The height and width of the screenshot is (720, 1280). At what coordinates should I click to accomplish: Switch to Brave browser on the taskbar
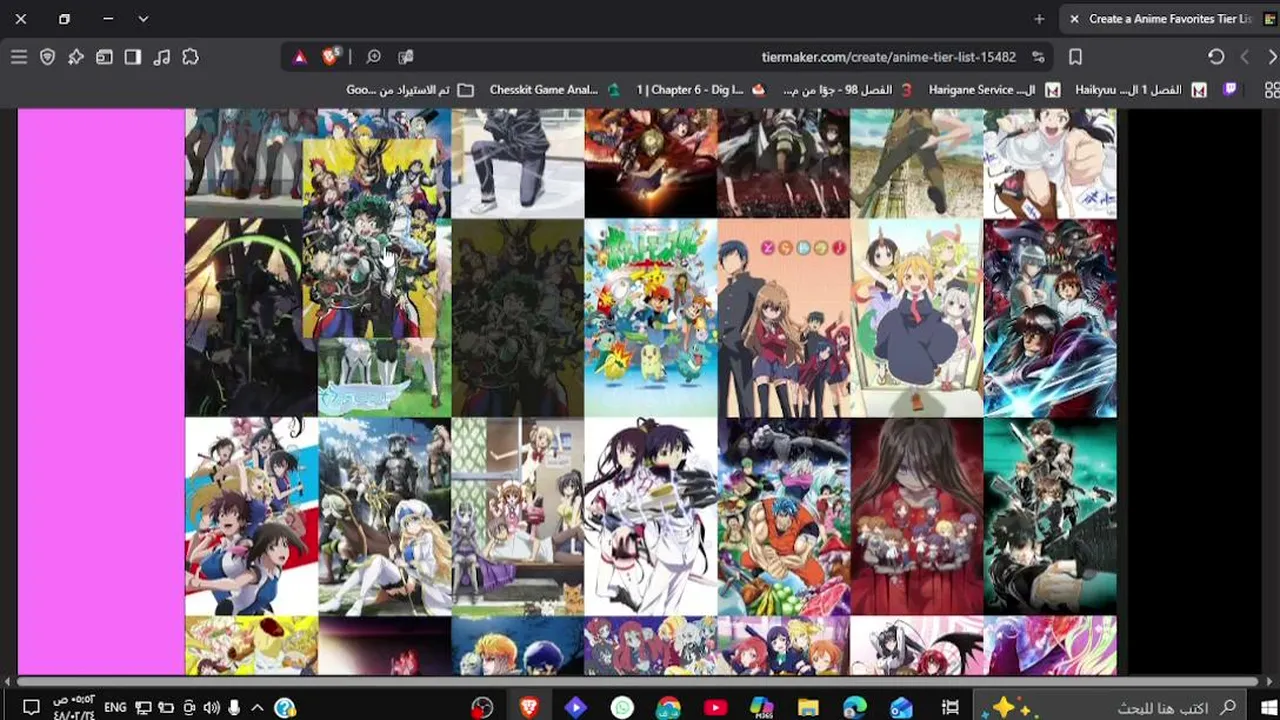529,707
